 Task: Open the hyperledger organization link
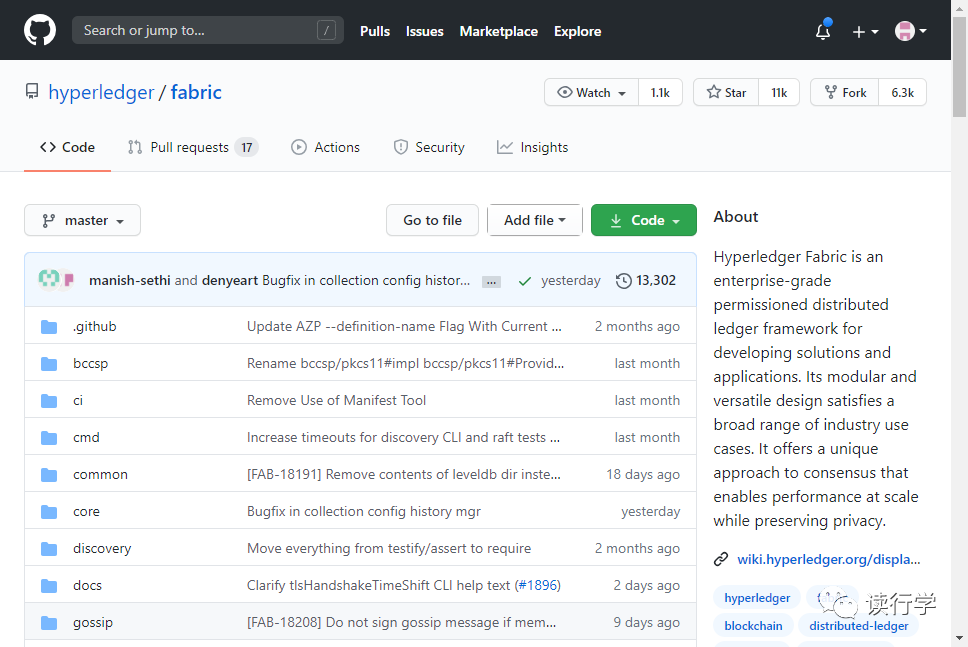[101, 92]
